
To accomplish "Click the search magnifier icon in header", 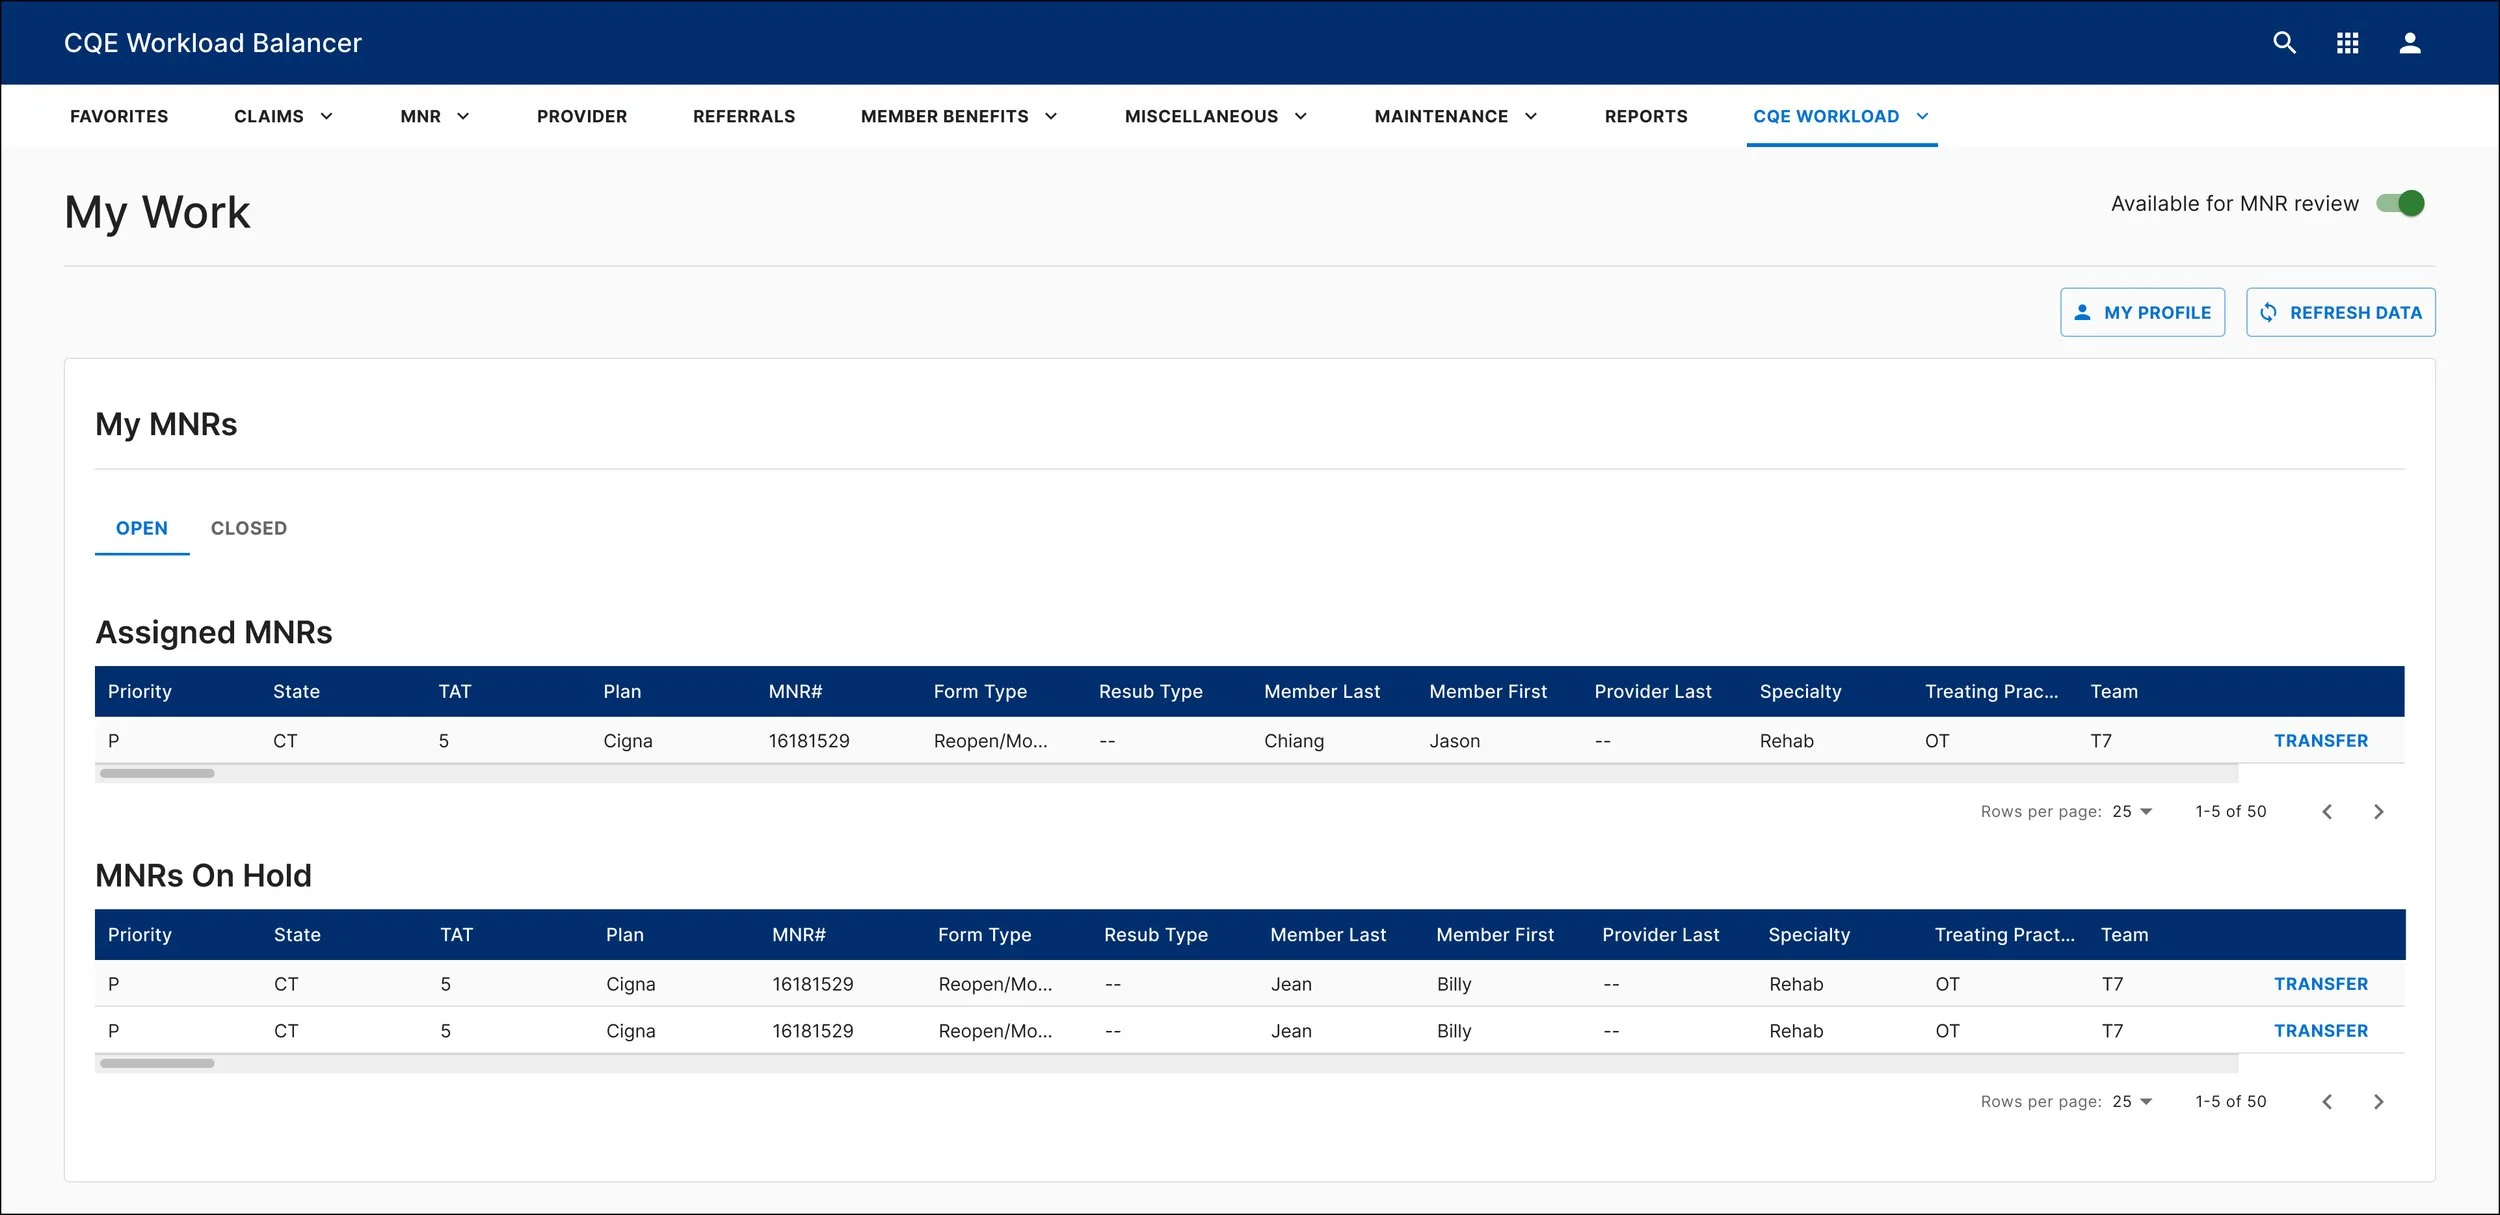I will (2283, 43).
